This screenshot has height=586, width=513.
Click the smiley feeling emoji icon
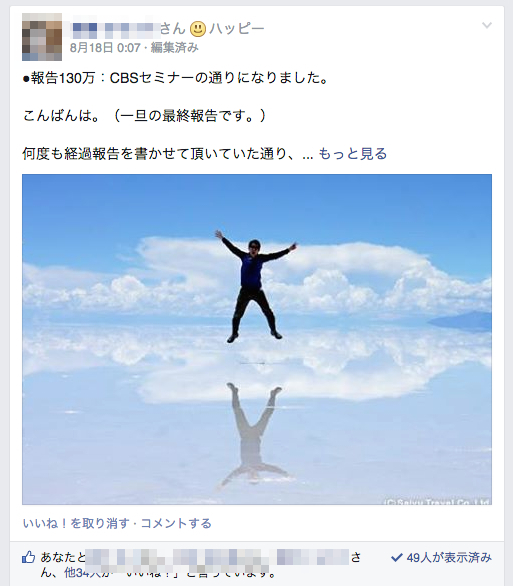(x=198, y=29)
